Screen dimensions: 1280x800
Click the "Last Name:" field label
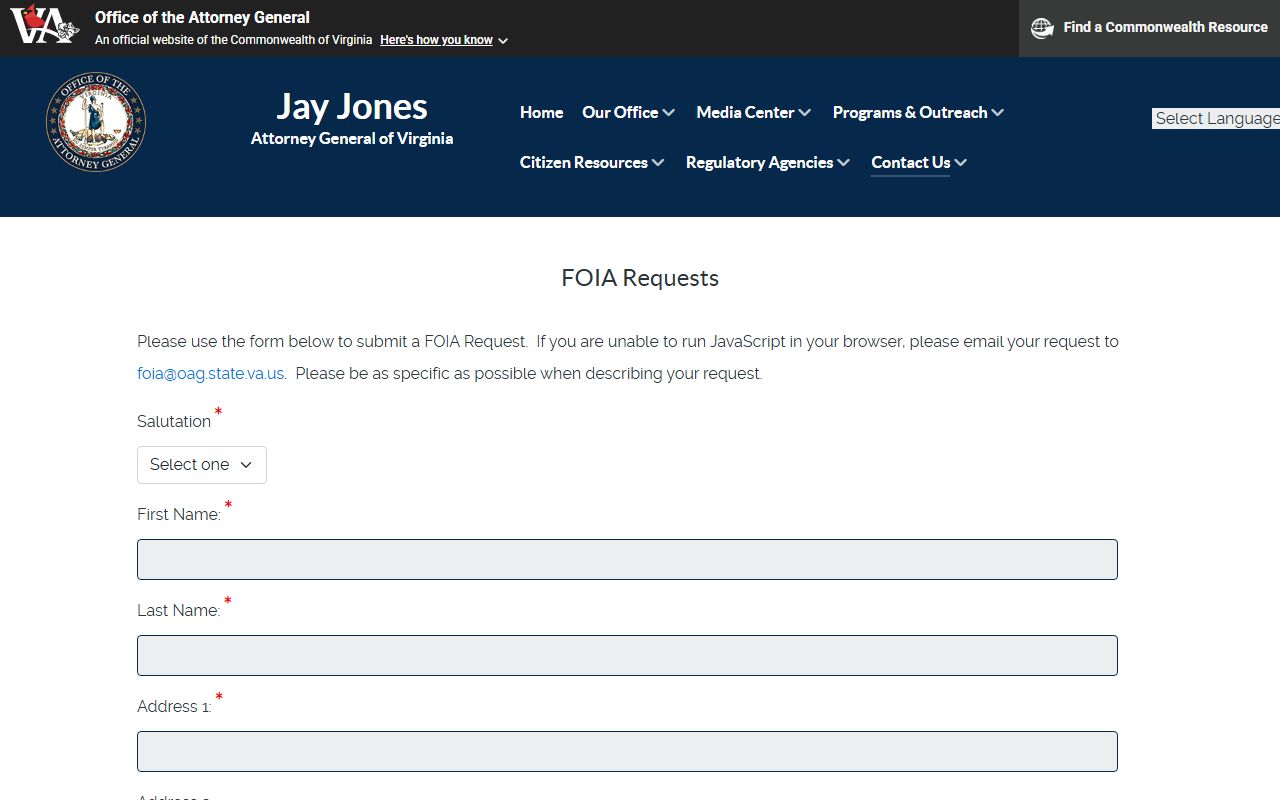pos(179,610)
